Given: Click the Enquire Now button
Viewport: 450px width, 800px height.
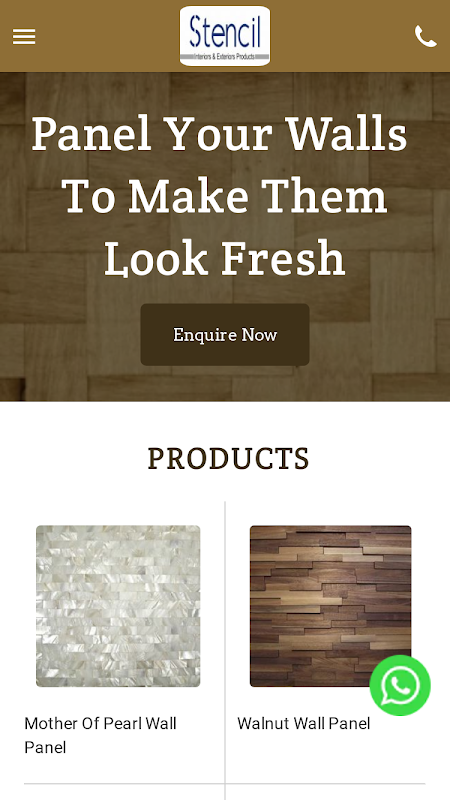Looking at the screenshot, I should click(x=225, y=335).
